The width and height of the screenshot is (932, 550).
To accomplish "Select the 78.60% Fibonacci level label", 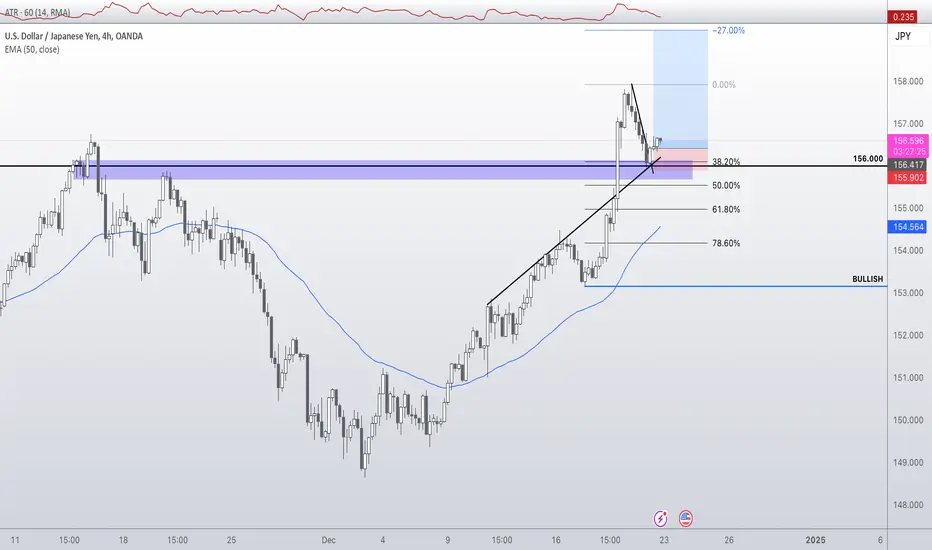I will click(x=726, y=243).
